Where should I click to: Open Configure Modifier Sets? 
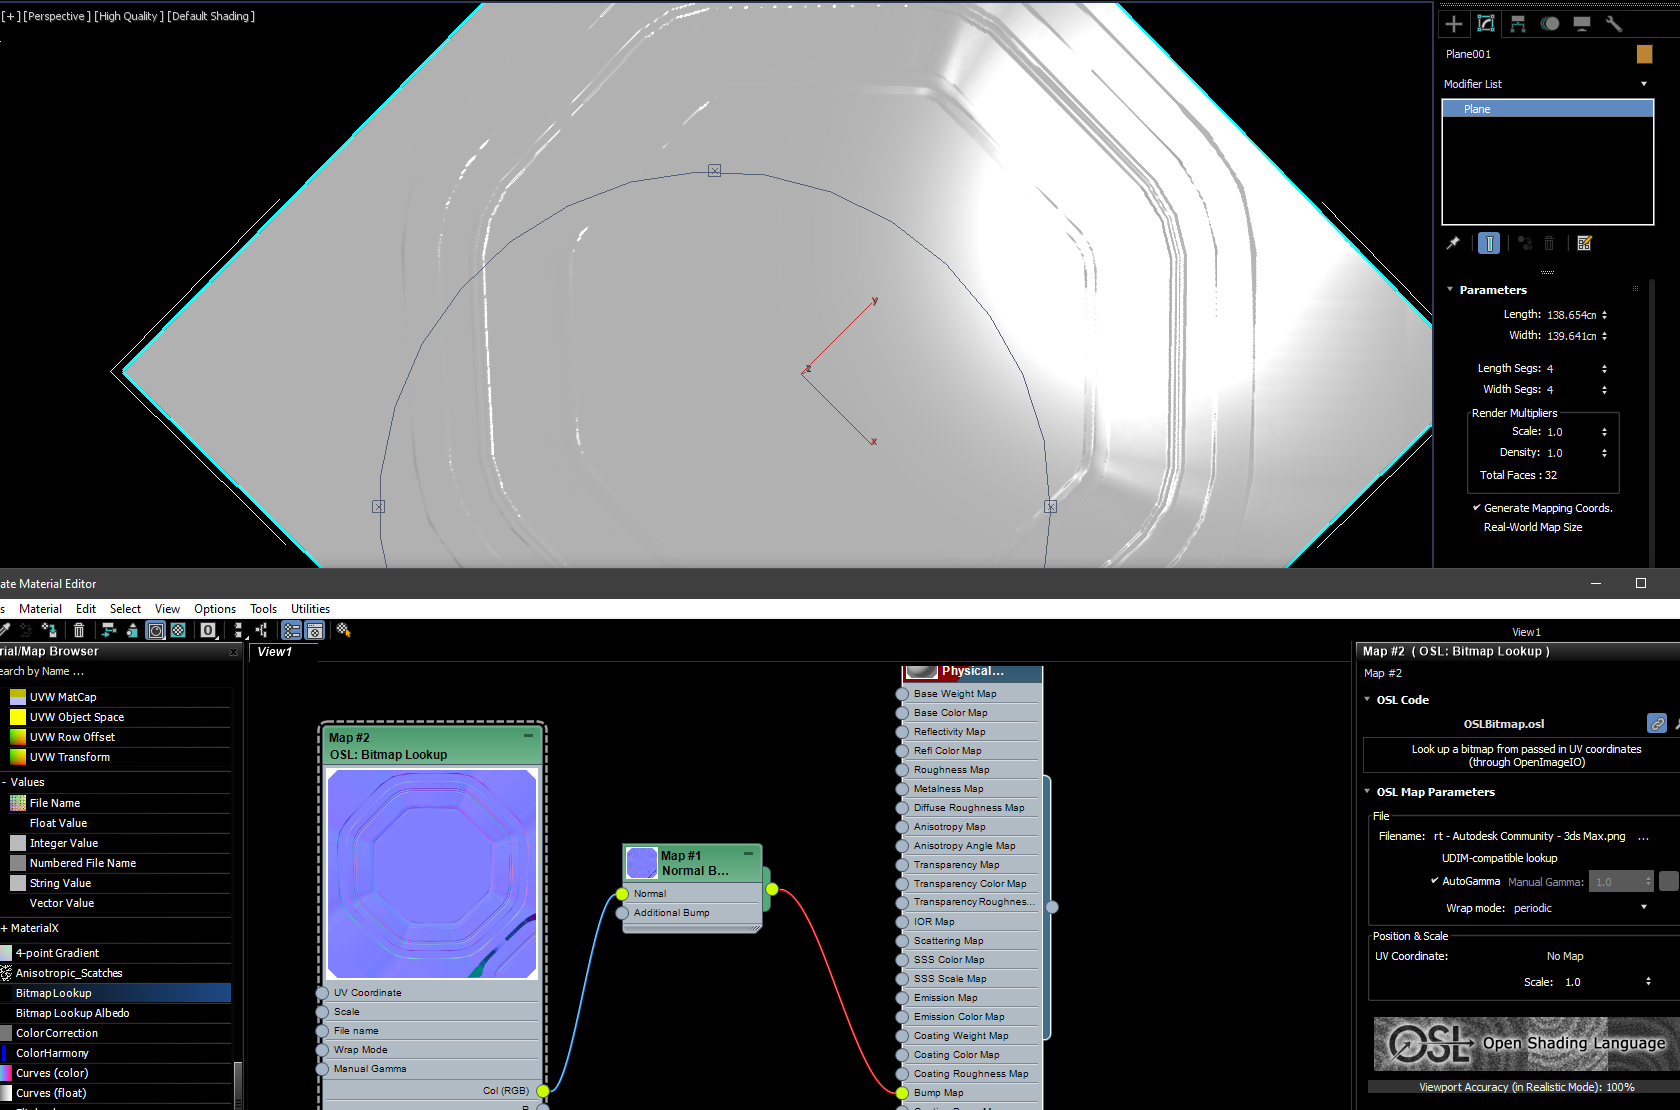click(x=1584, y=243)
